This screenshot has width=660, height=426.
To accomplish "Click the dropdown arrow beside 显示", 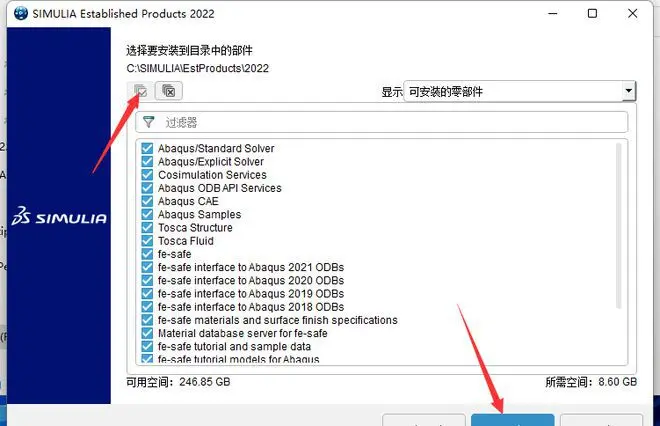I will coord(629,91).
